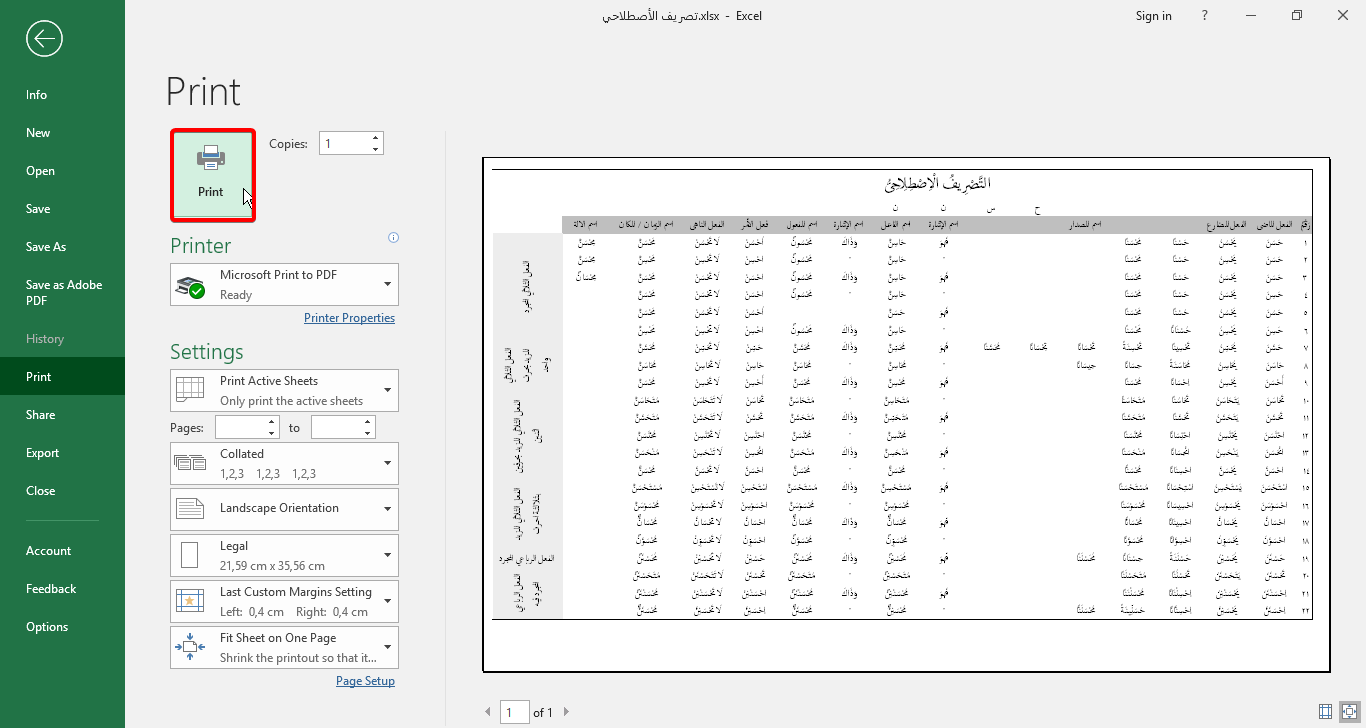Advance preview with the next page arrow

click(566, 711)
